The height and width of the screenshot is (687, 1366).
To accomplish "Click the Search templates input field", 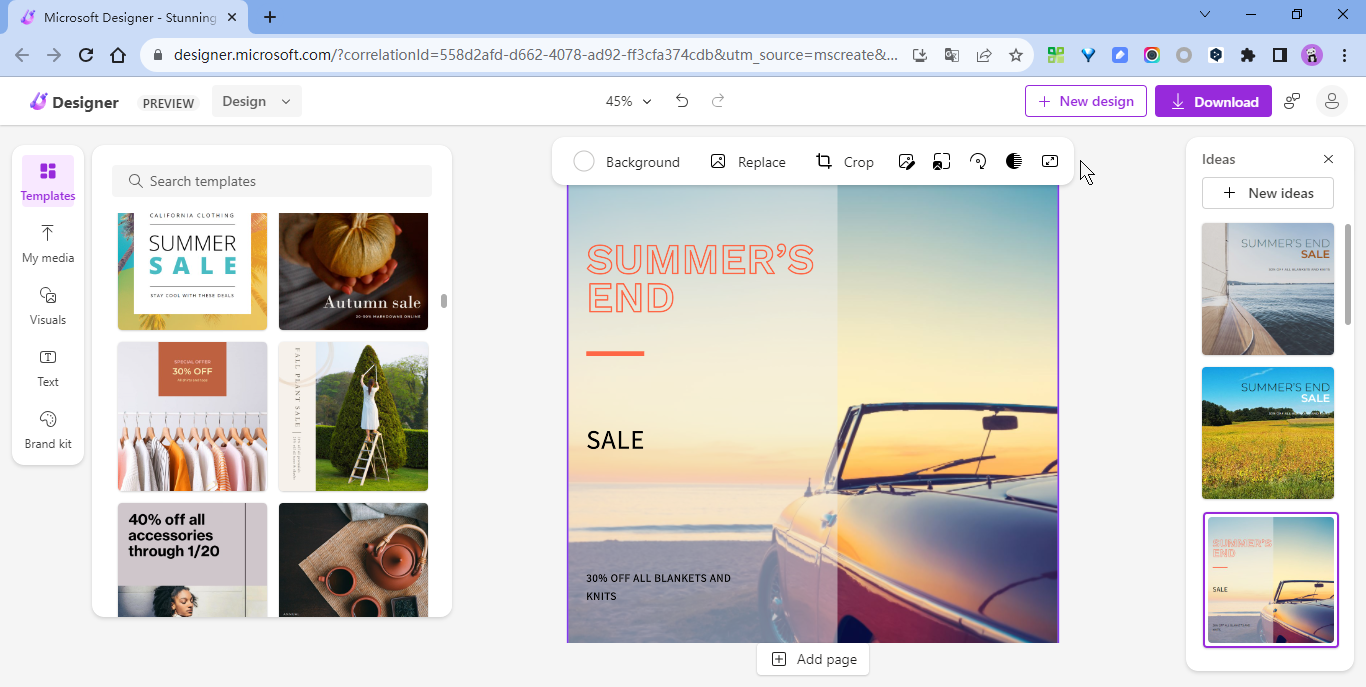I will 272,181.
